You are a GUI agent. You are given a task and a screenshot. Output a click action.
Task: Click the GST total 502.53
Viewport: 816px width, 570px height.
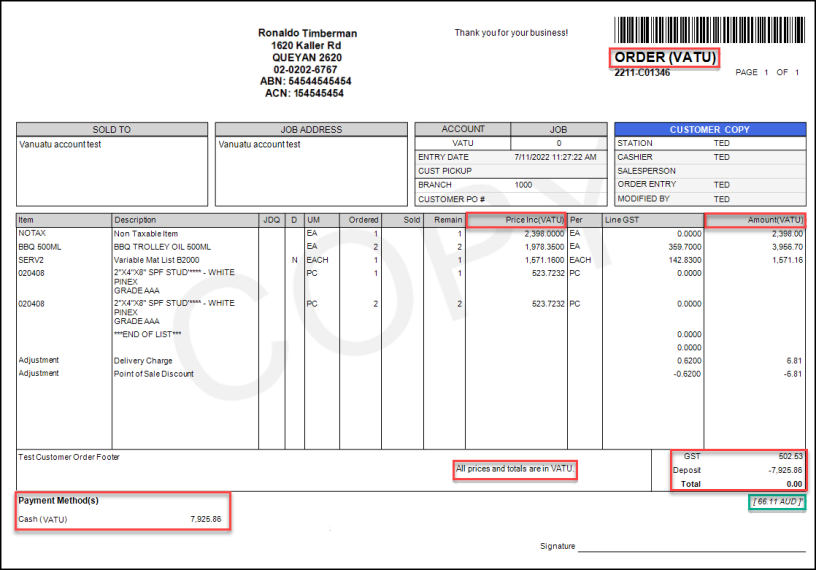pyautogui.click(x=790, y=457)
